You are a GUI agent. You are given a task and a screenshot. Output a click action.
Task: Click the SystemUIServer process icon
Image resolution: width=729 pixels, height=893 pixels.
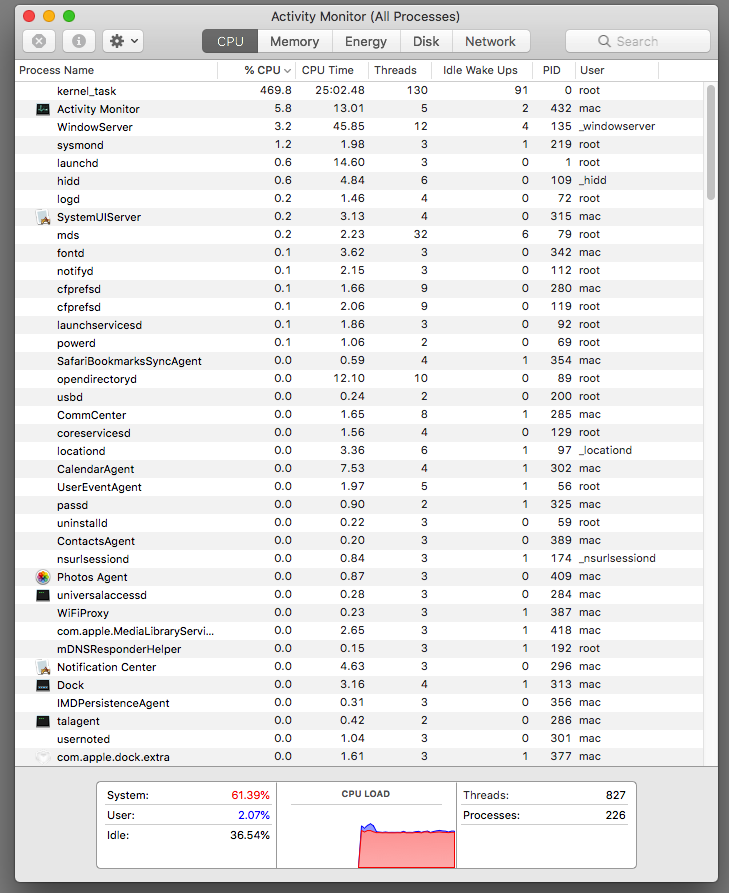(x=43, y=217)
